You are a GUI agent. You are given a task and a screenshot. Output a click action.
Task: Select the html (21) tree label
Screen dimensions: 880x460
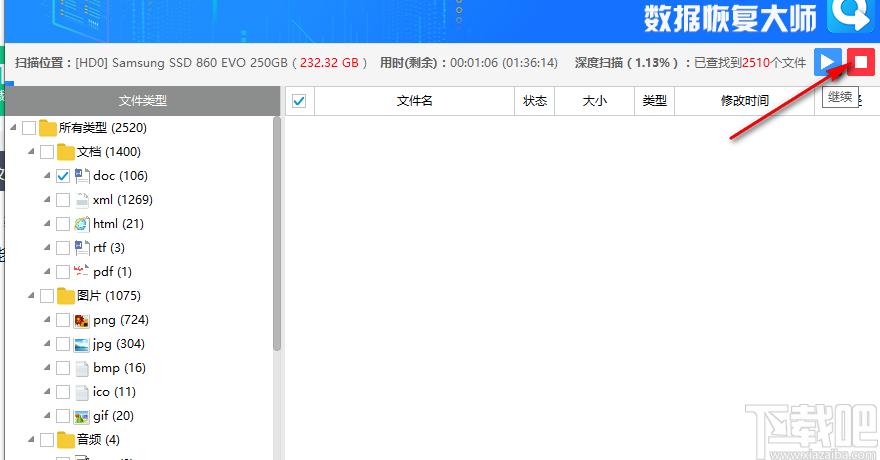[x=118, y=224]
